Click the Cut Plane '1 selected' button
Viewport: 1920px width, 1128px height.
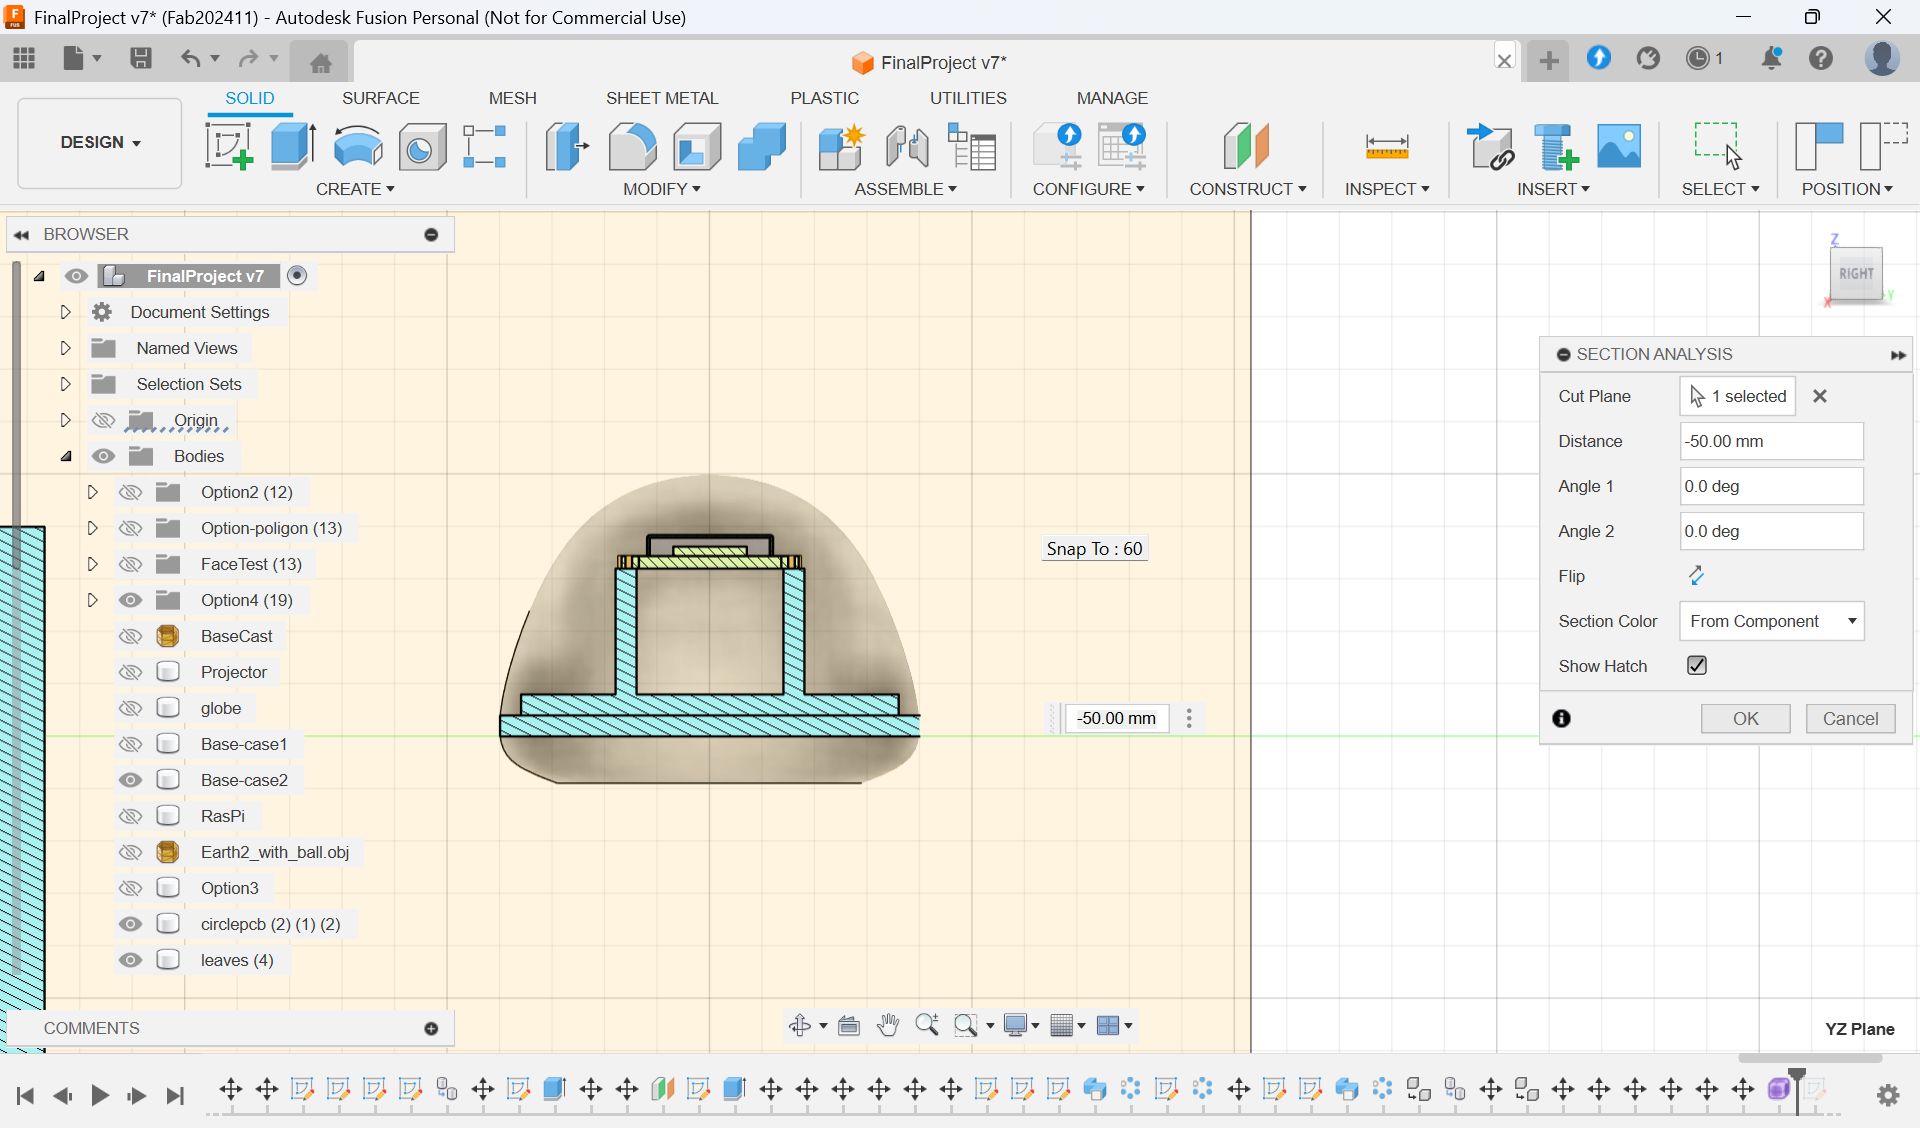point(1738,396)
